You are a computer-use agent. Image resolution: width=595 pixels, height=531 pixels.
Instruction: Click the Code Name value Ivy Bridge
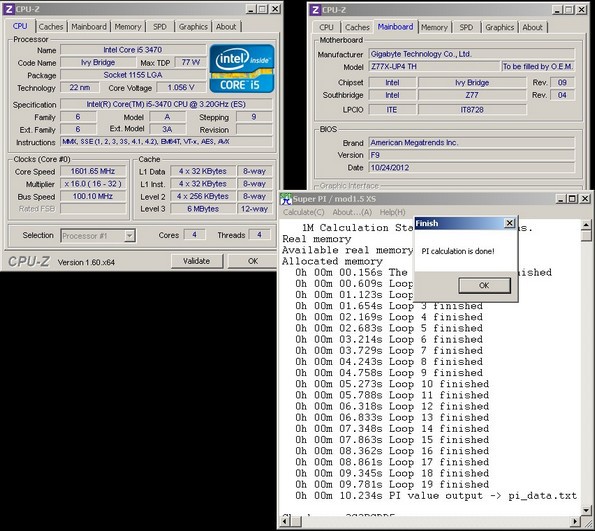point(98,62)
